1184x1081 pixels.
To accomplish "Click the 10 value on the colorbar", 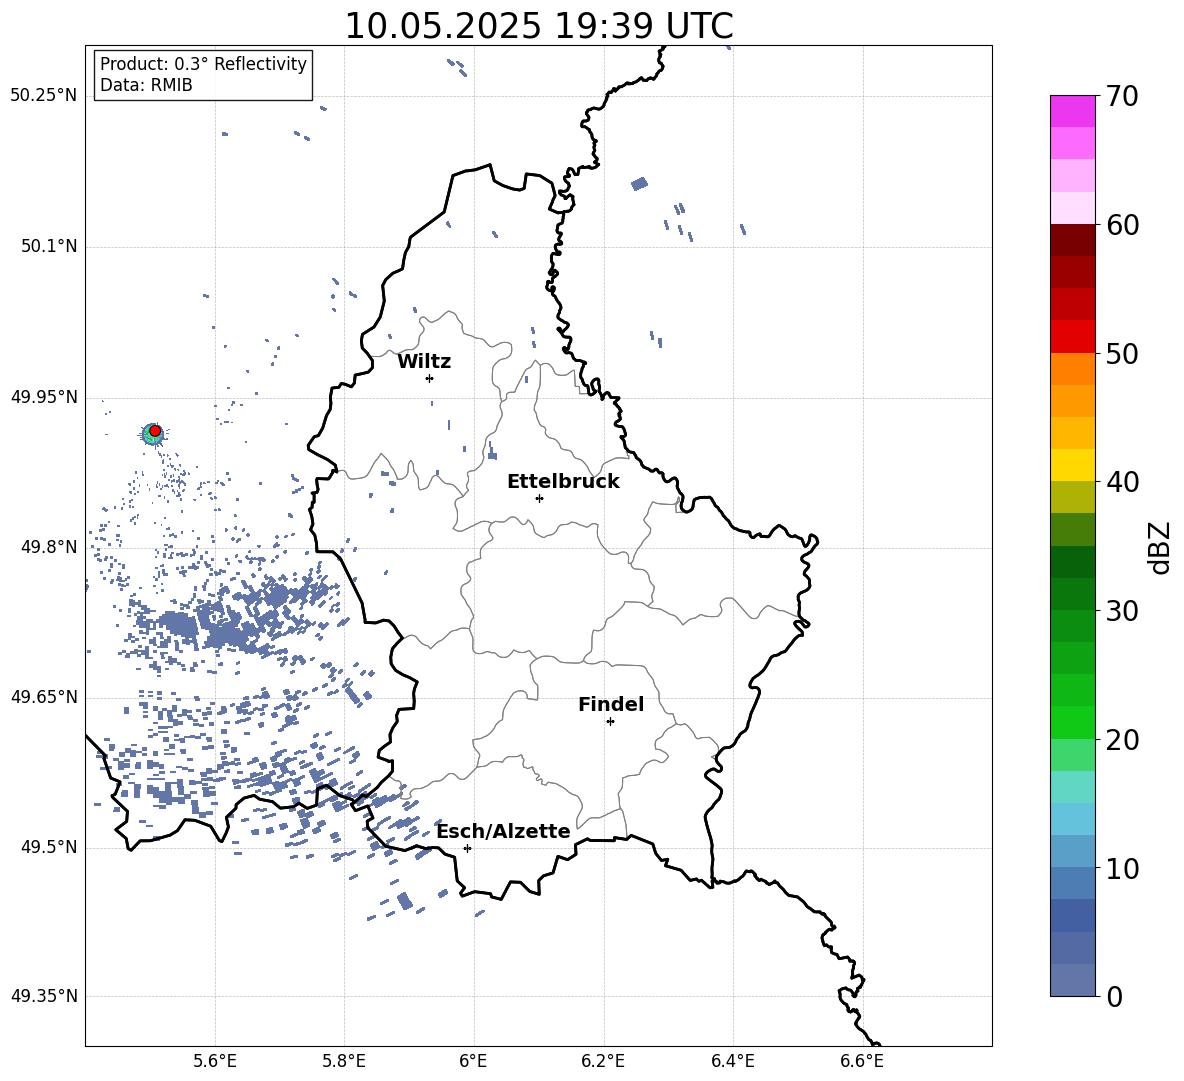I will (x=1122, y=868).
